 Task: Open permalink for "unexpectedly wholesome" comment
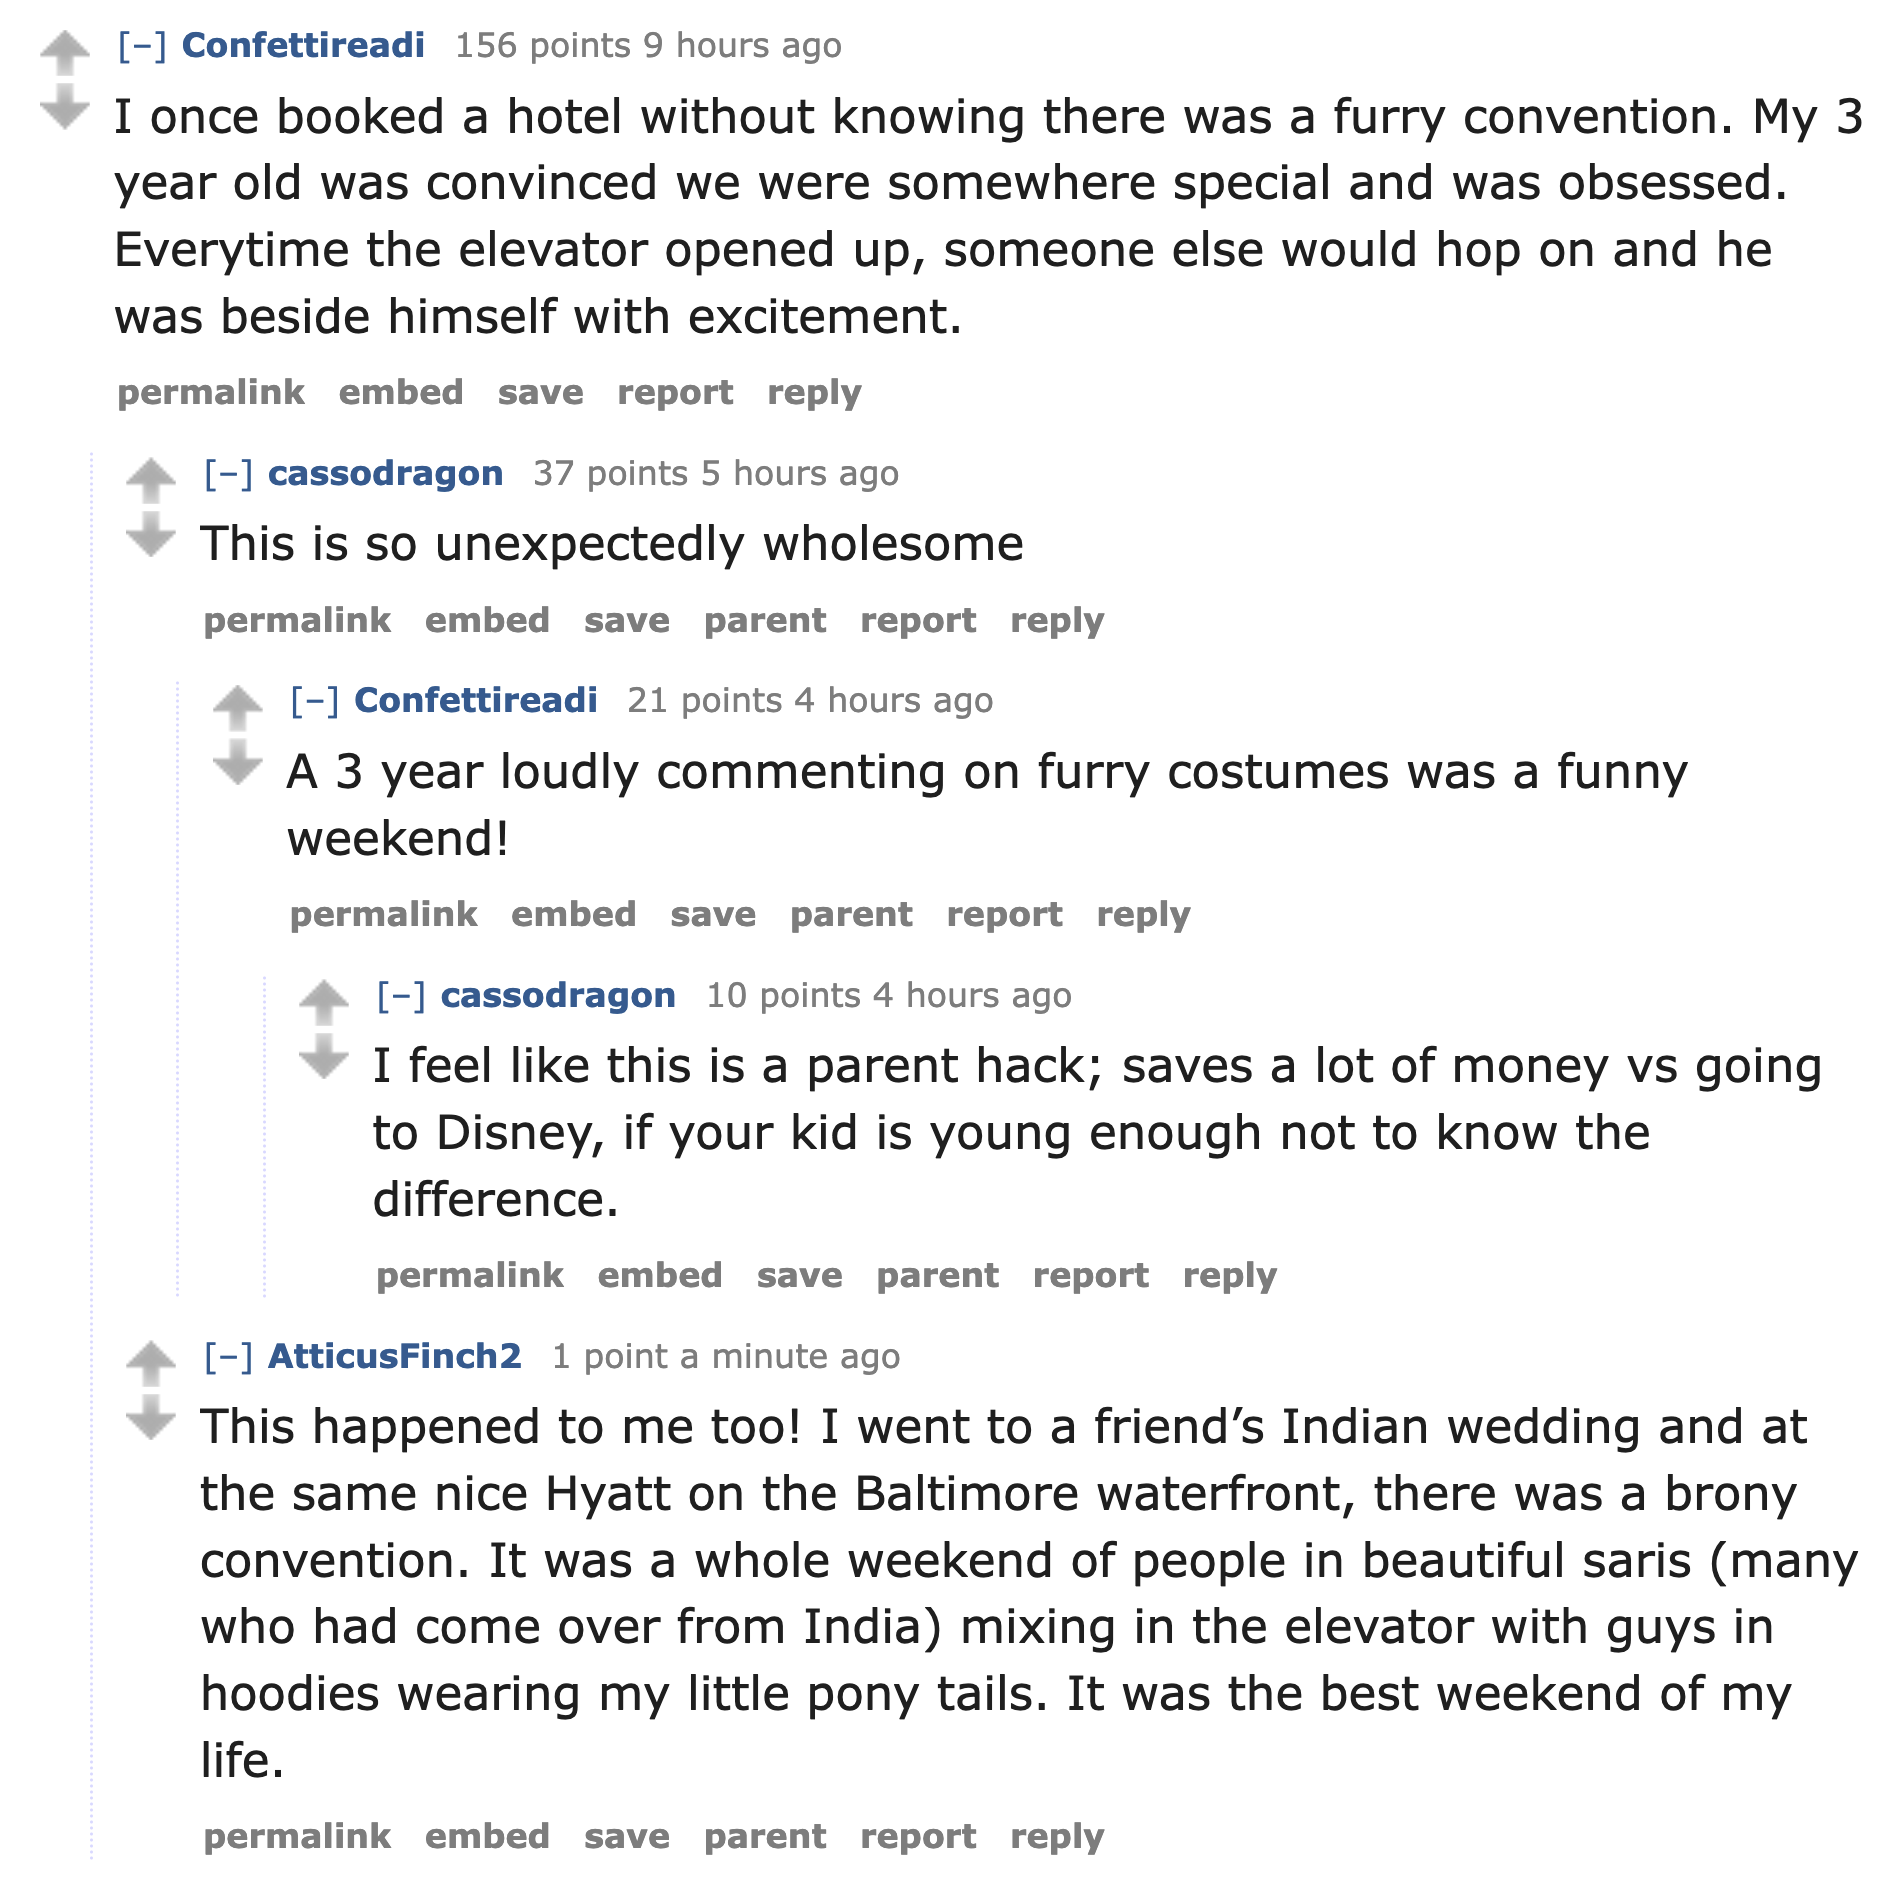click(297, 621)
